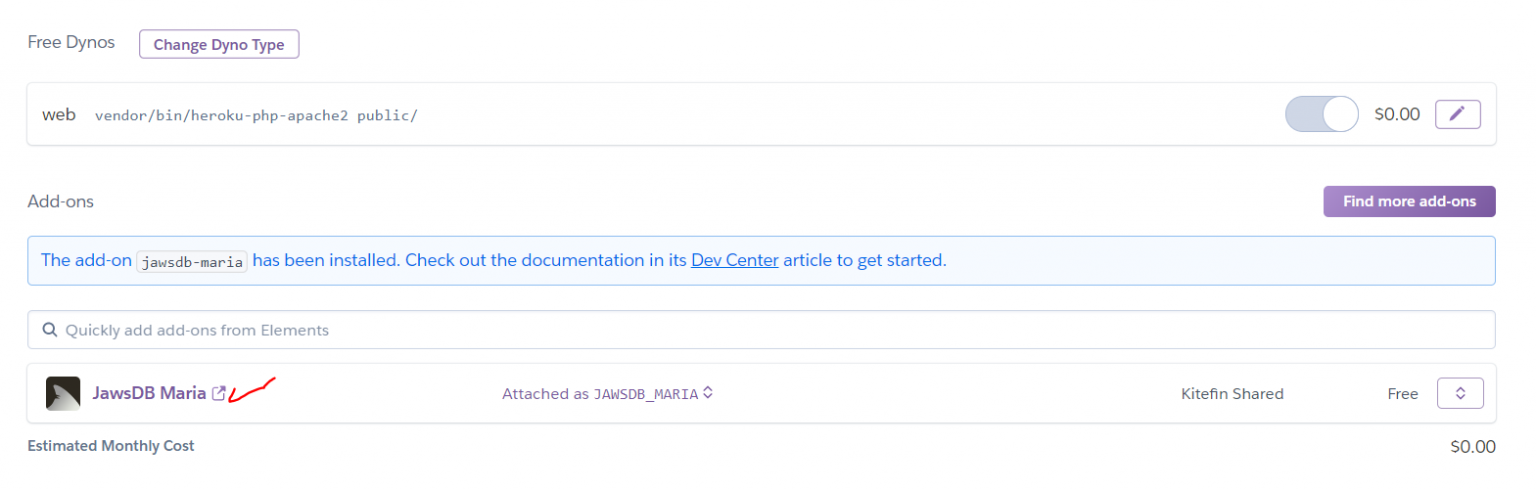Viewport: 1536px width, 490px height.
Task: Open the Attached as JAWSDB_MARIA dropdown
Action: click(607, 394)
